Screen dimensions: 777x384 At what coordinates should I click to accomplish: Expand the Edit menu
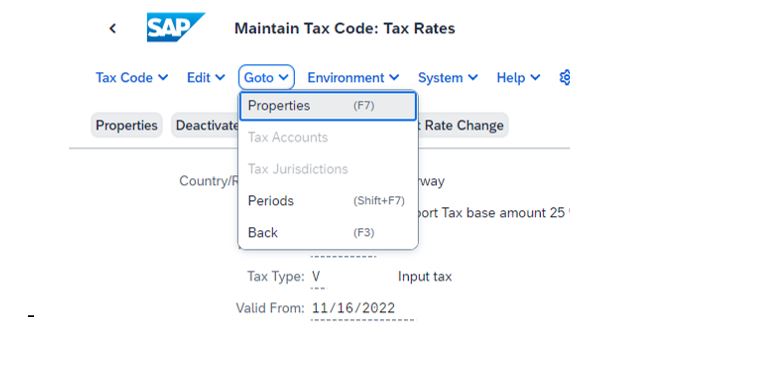point(206,78)
